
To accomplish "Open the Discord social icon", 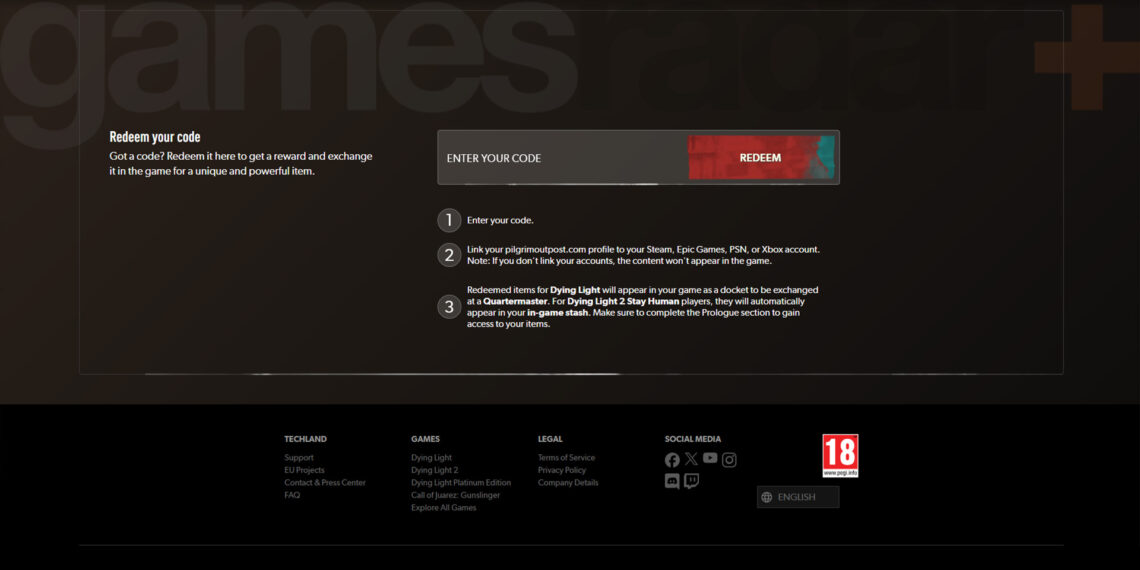I will pyautogui.click(x=672, y=481).
